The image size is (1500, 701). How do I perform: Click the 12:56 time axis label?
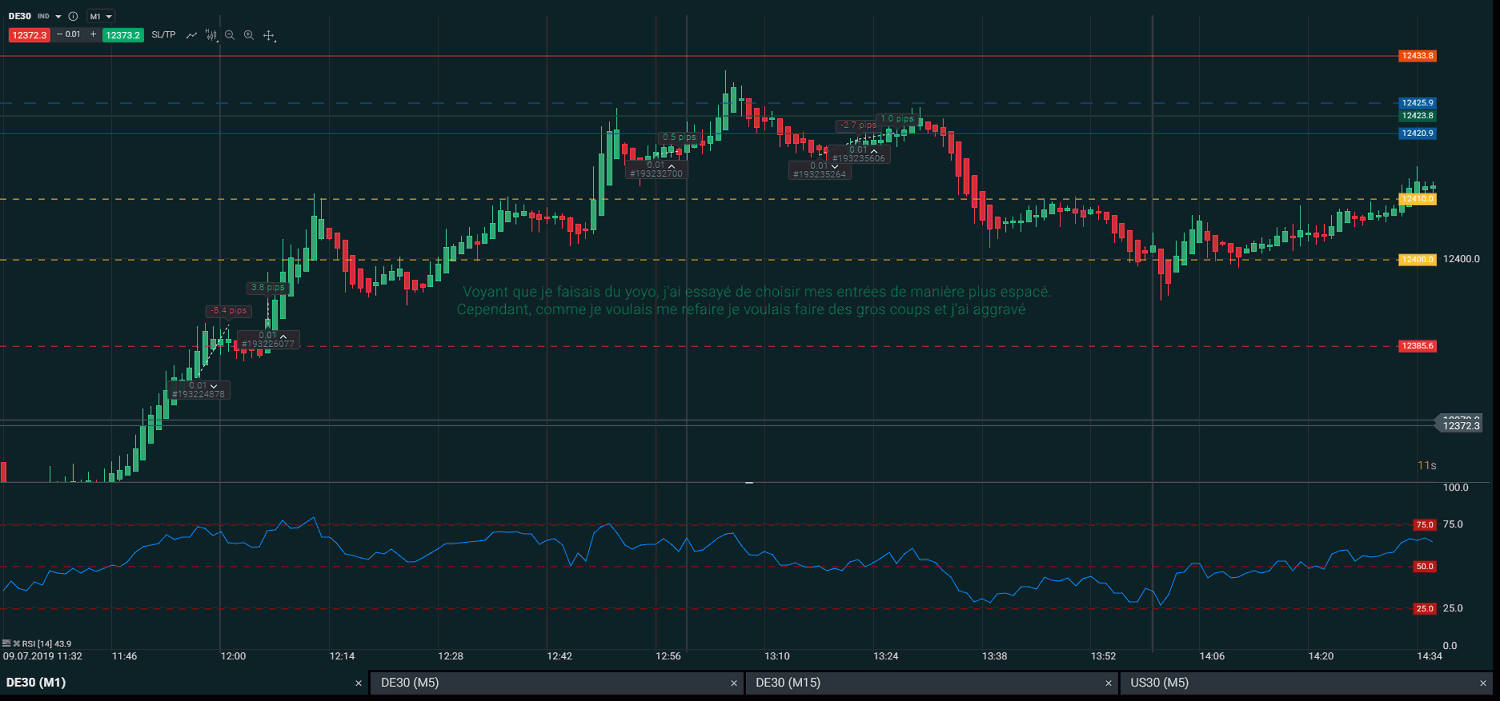point(669,657)
